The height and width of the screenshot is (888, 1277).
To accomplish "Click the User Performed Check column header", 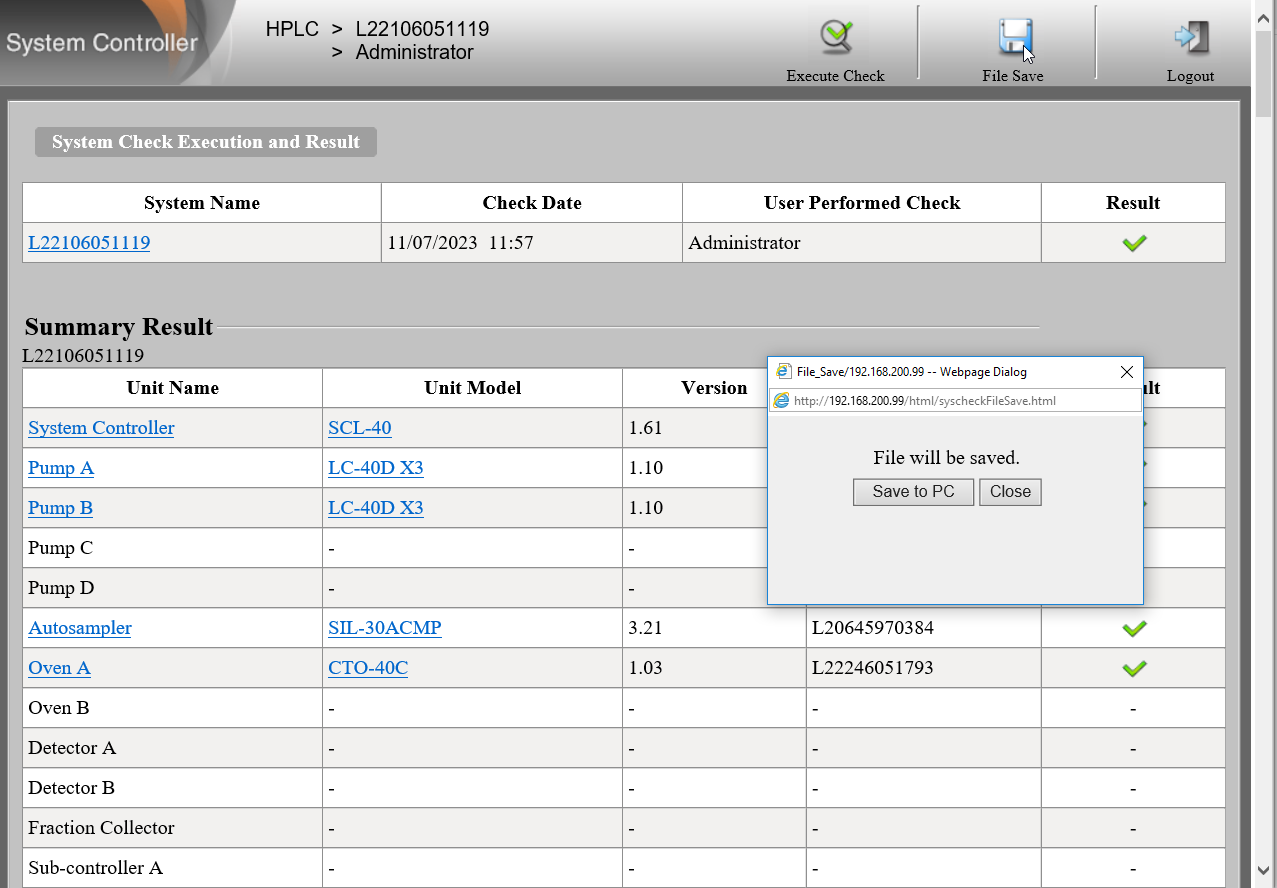I will [862, 203].
